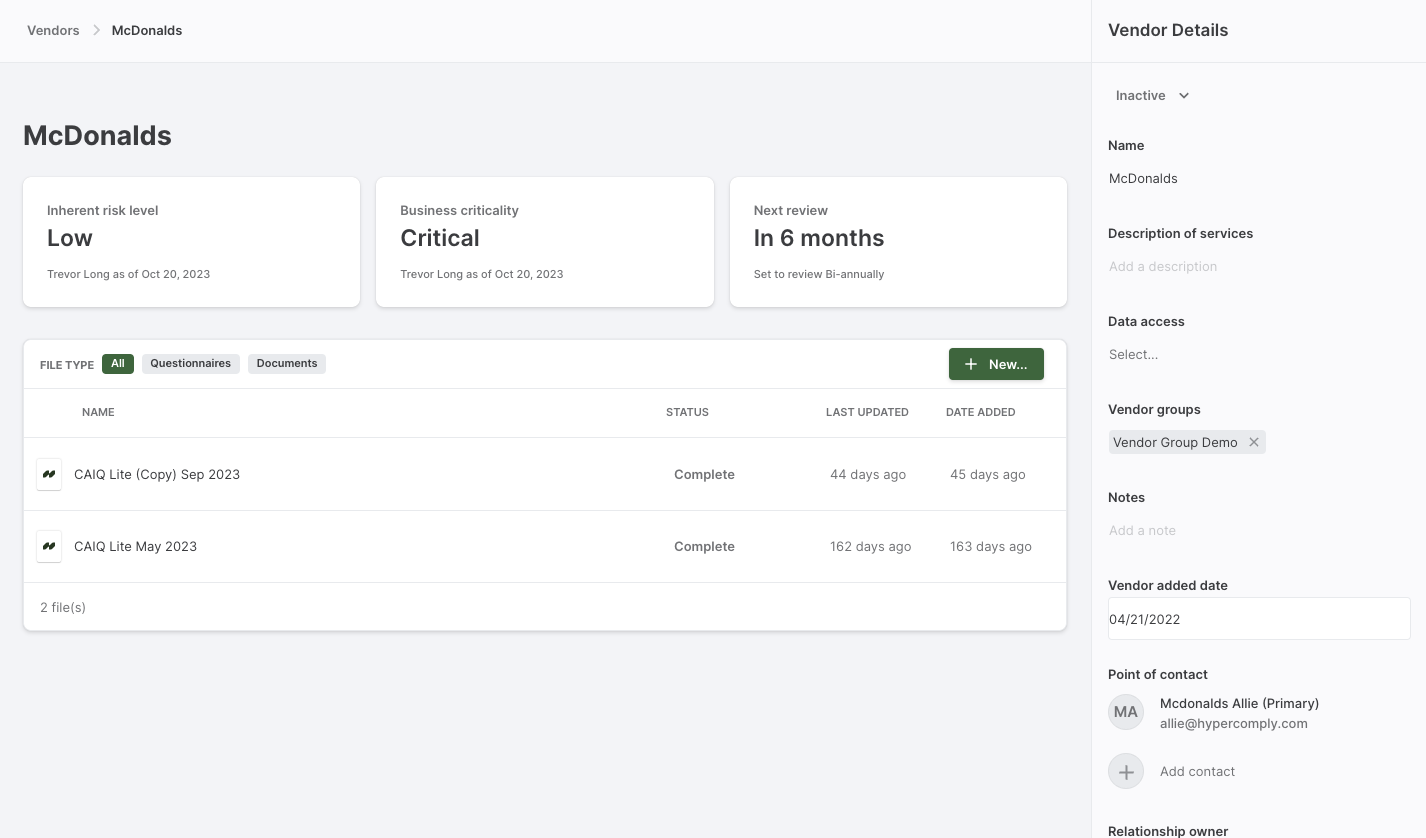
Task: Click Complete status of CAIQ Lite May 2023
Action: click(704, 546)
